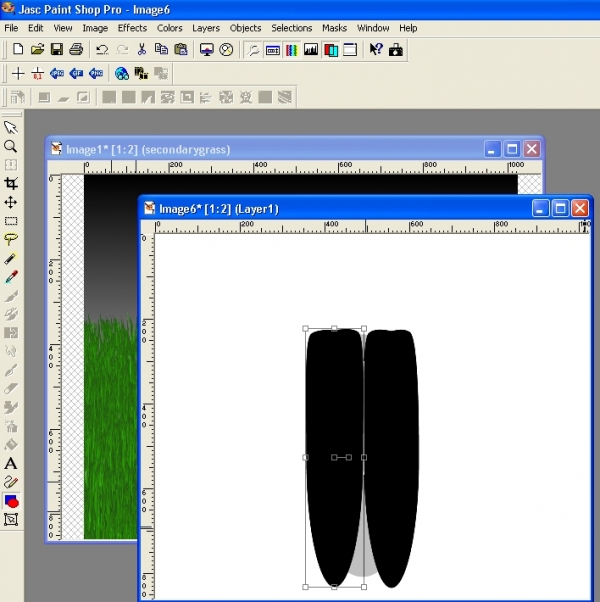Click the Undo arrow icon

coord(102,50)
